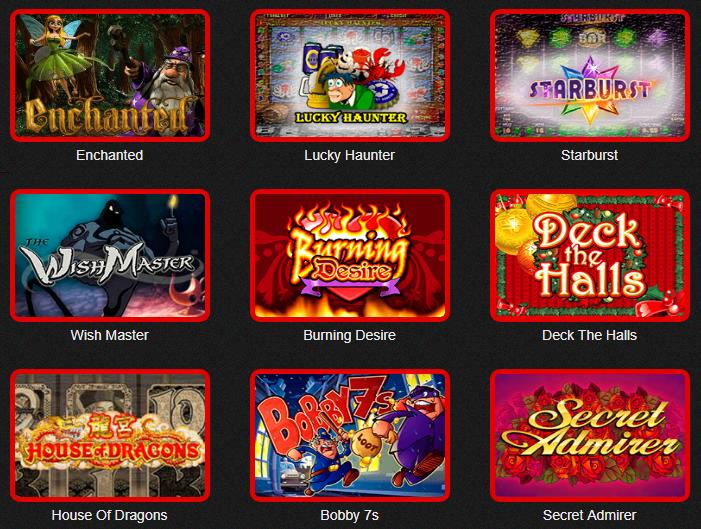The width and height of the screenshot is (701, 529).
Task: Click the Lucky Haunter text label
Action: click(x=350, y=155)
